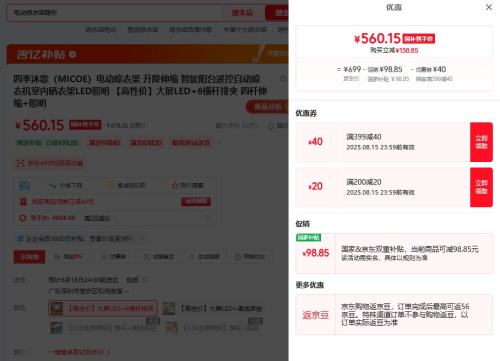The image size is (500, 361).
Task: Click the 更多优惠 section heading
Action: [x=310, y=285]
